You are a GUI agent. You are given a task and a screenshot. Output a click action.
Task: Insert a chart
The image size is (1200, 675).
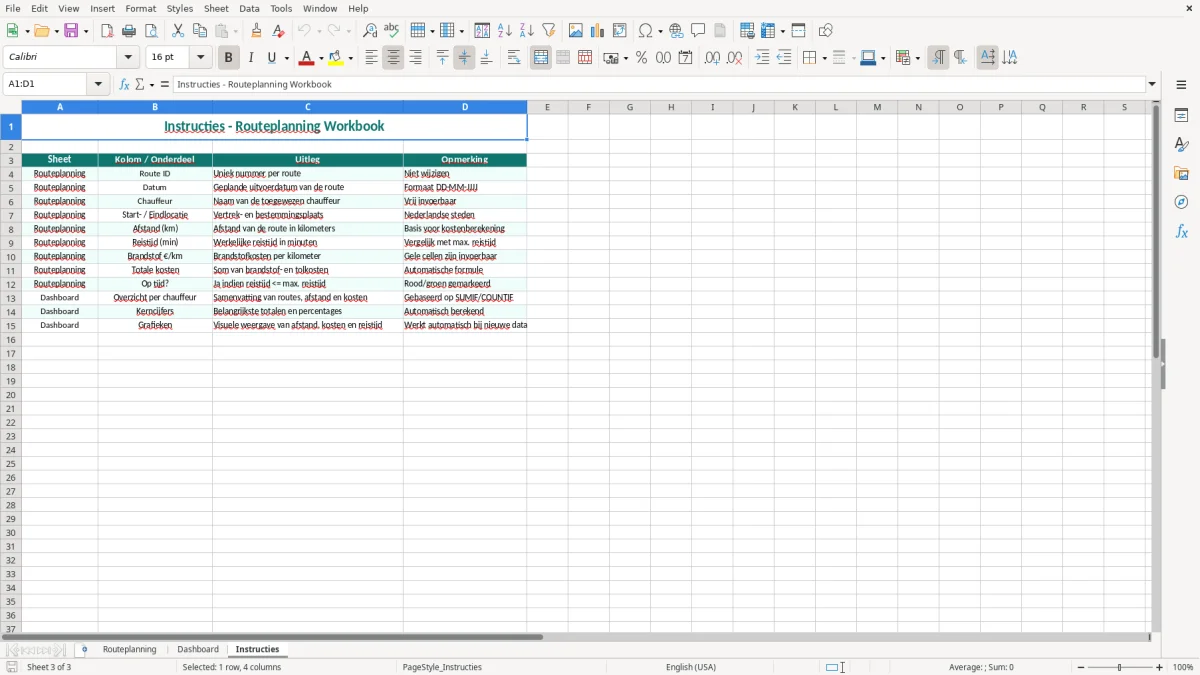598,31
